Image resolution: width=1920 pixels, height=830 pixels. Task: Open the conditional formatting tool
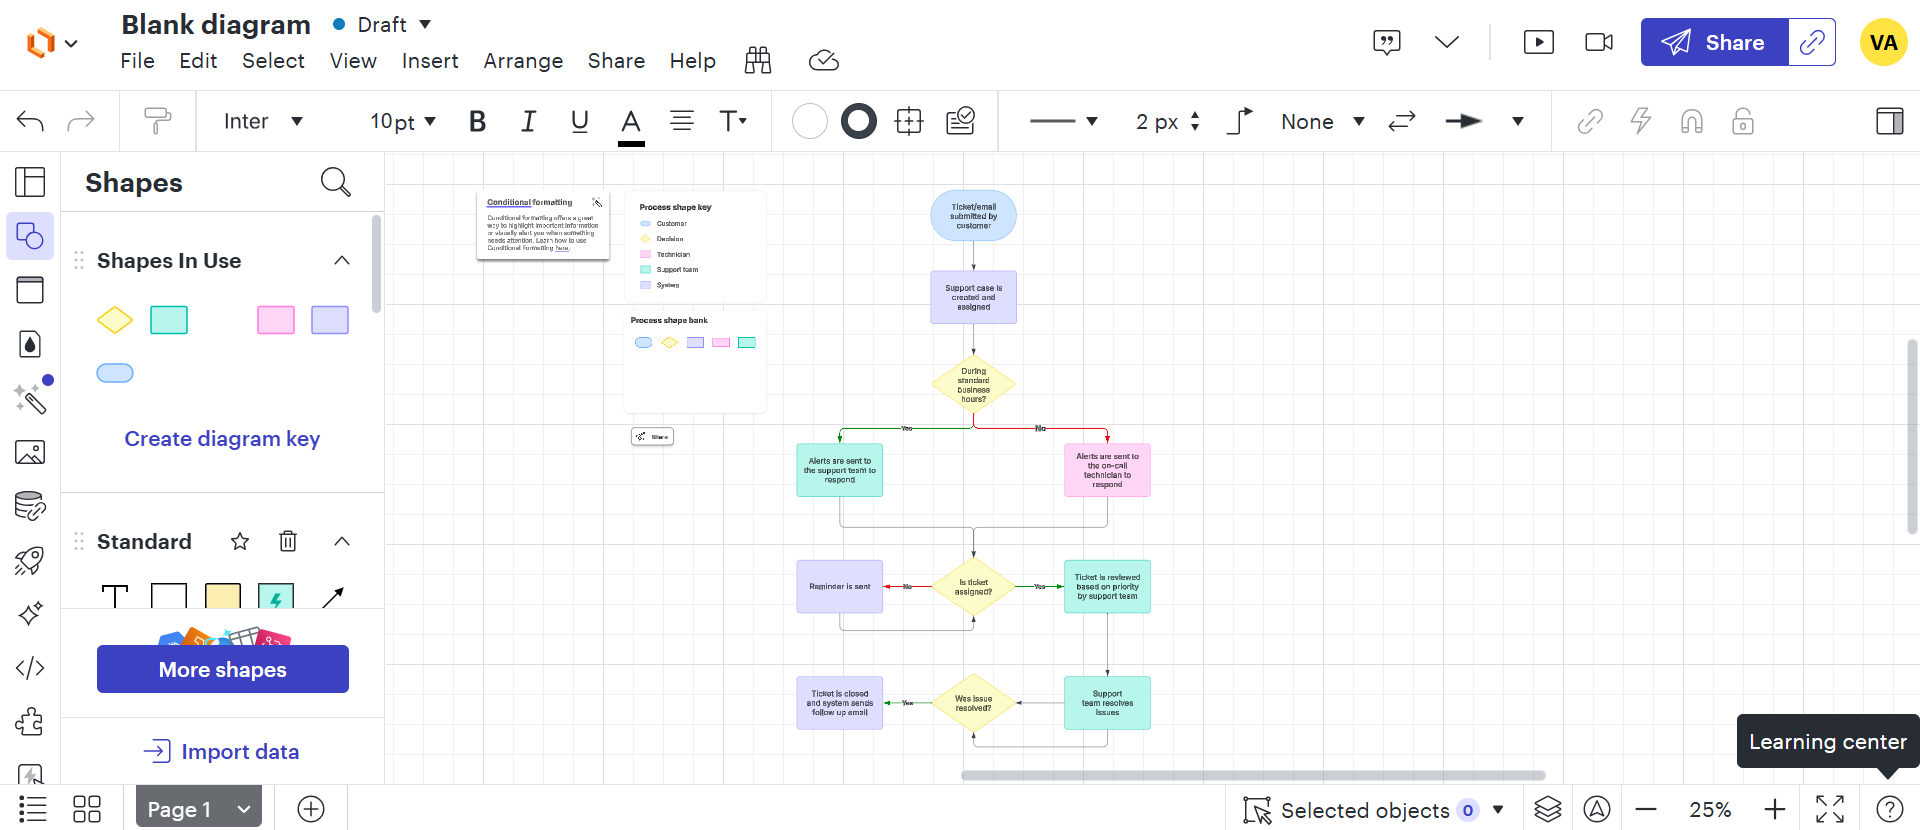961,122
